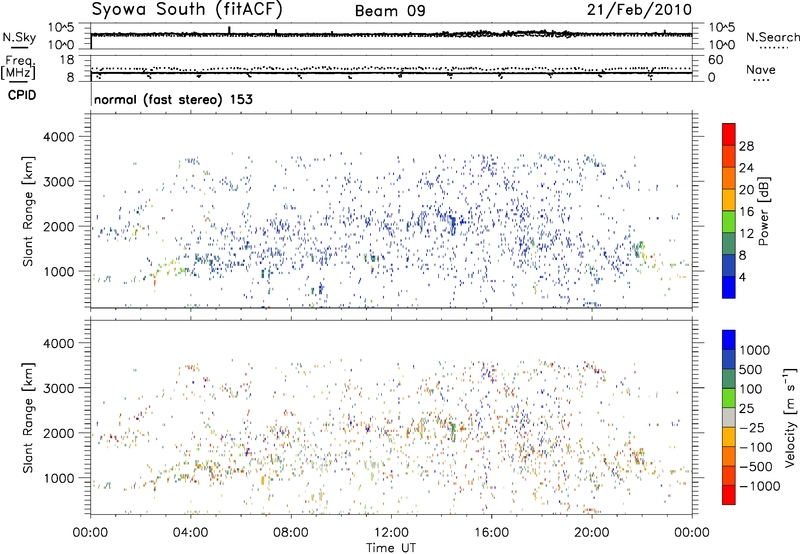Click the '1000' tick in the velocity panel
Viewport: 800px width, 554px height.
(x=58, y=478)
